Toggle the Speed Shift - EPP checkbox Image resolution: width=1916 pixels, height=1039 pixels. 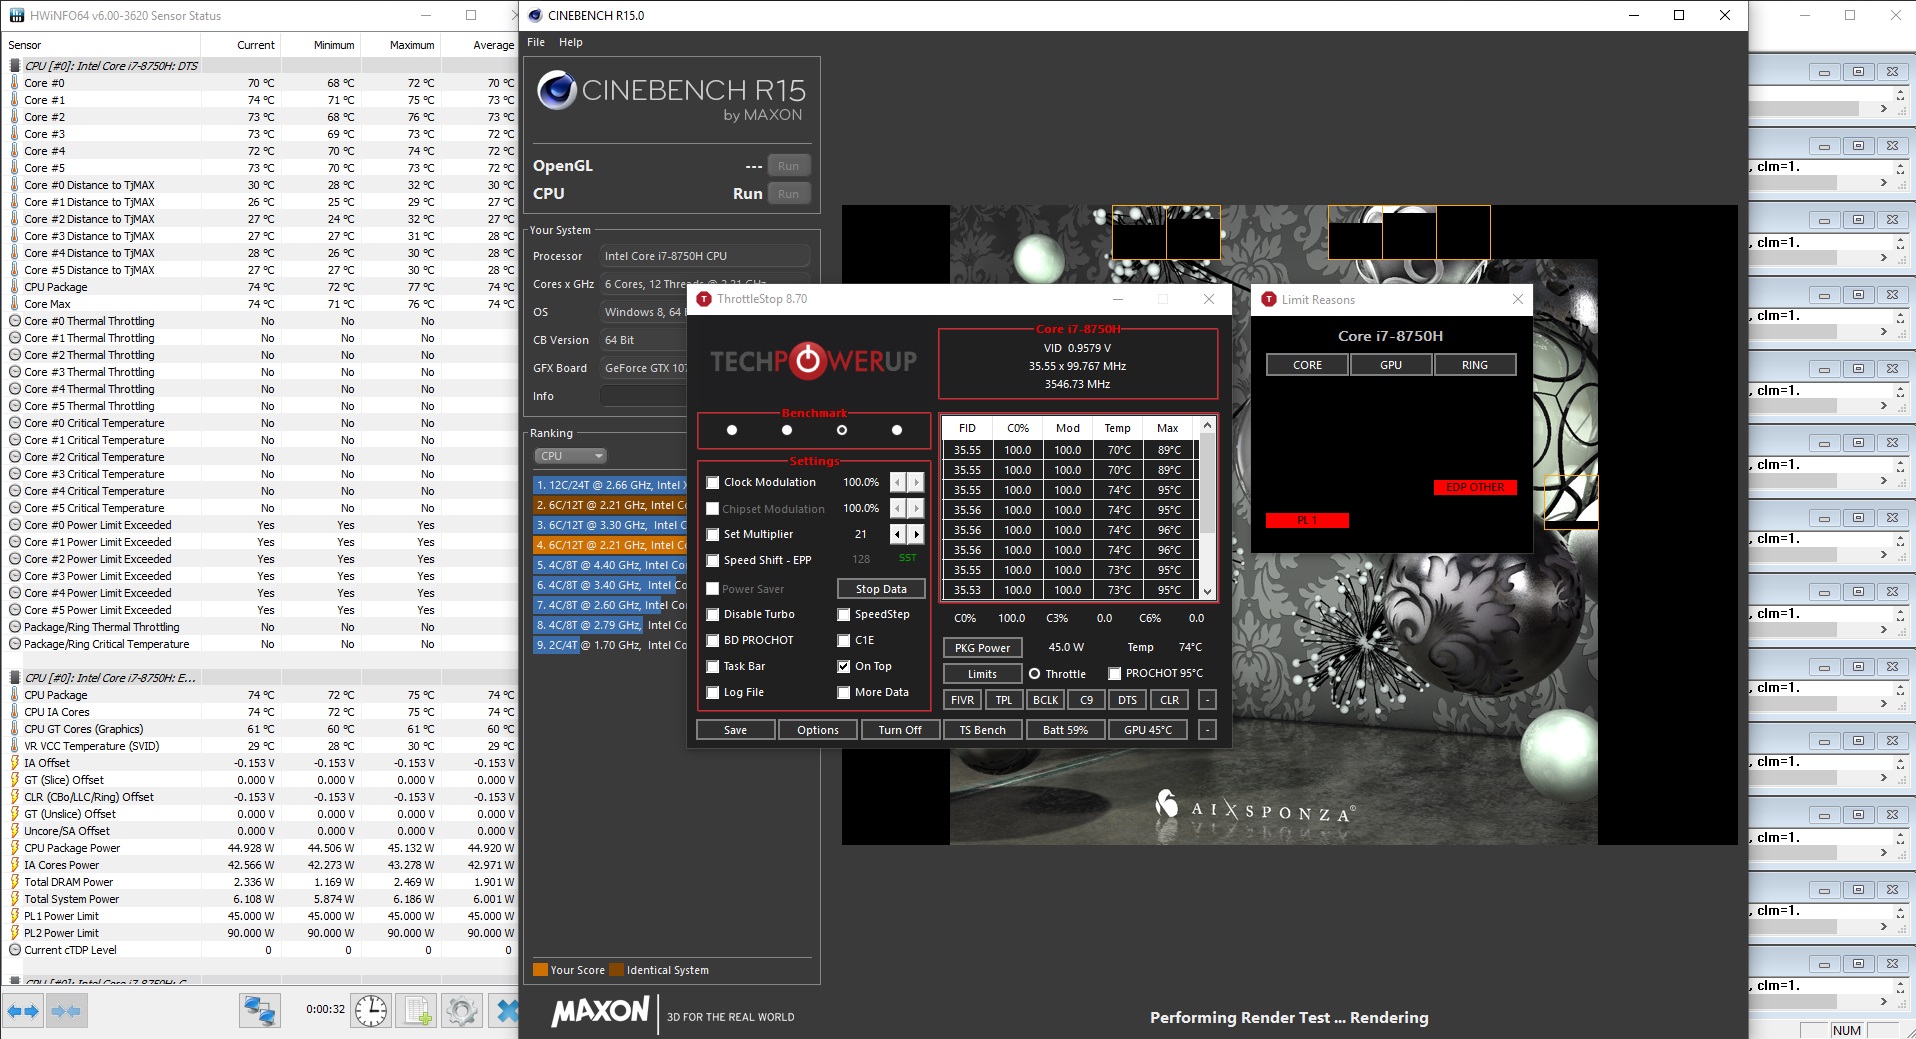713,560
